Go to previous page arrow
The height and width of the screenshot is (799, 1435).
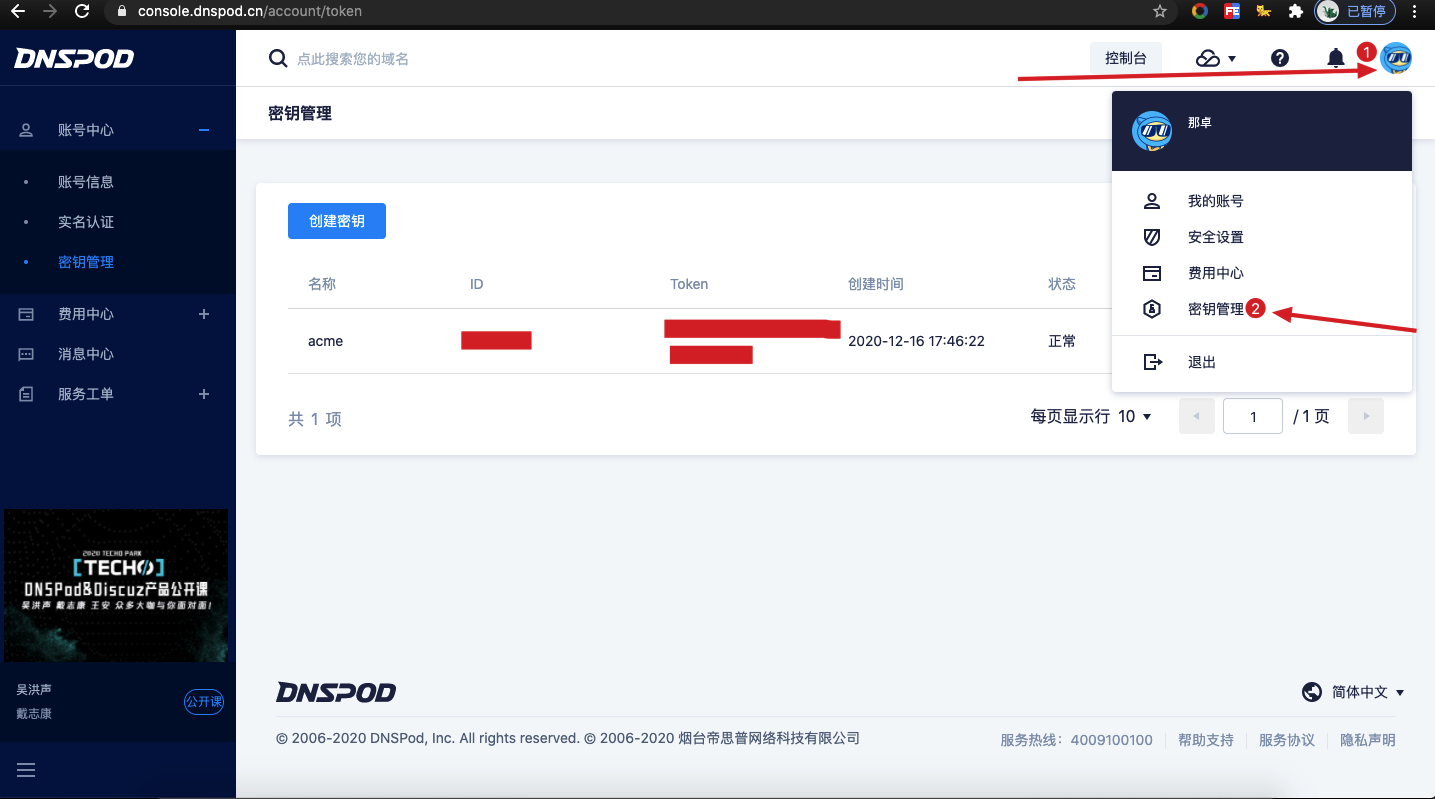[x=1197, y=416]
